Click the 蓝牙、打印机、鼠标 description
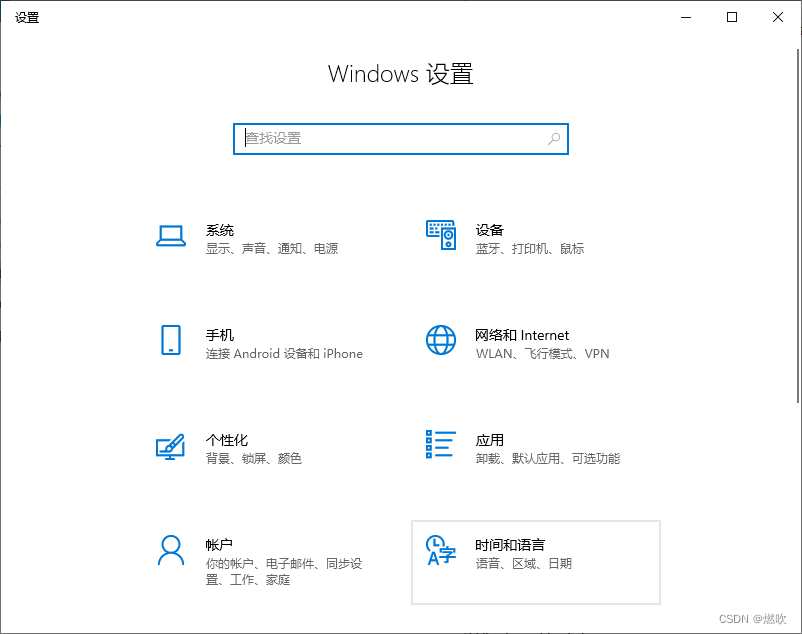This screenshot has width=802, height=634. [x=530, y=248]
